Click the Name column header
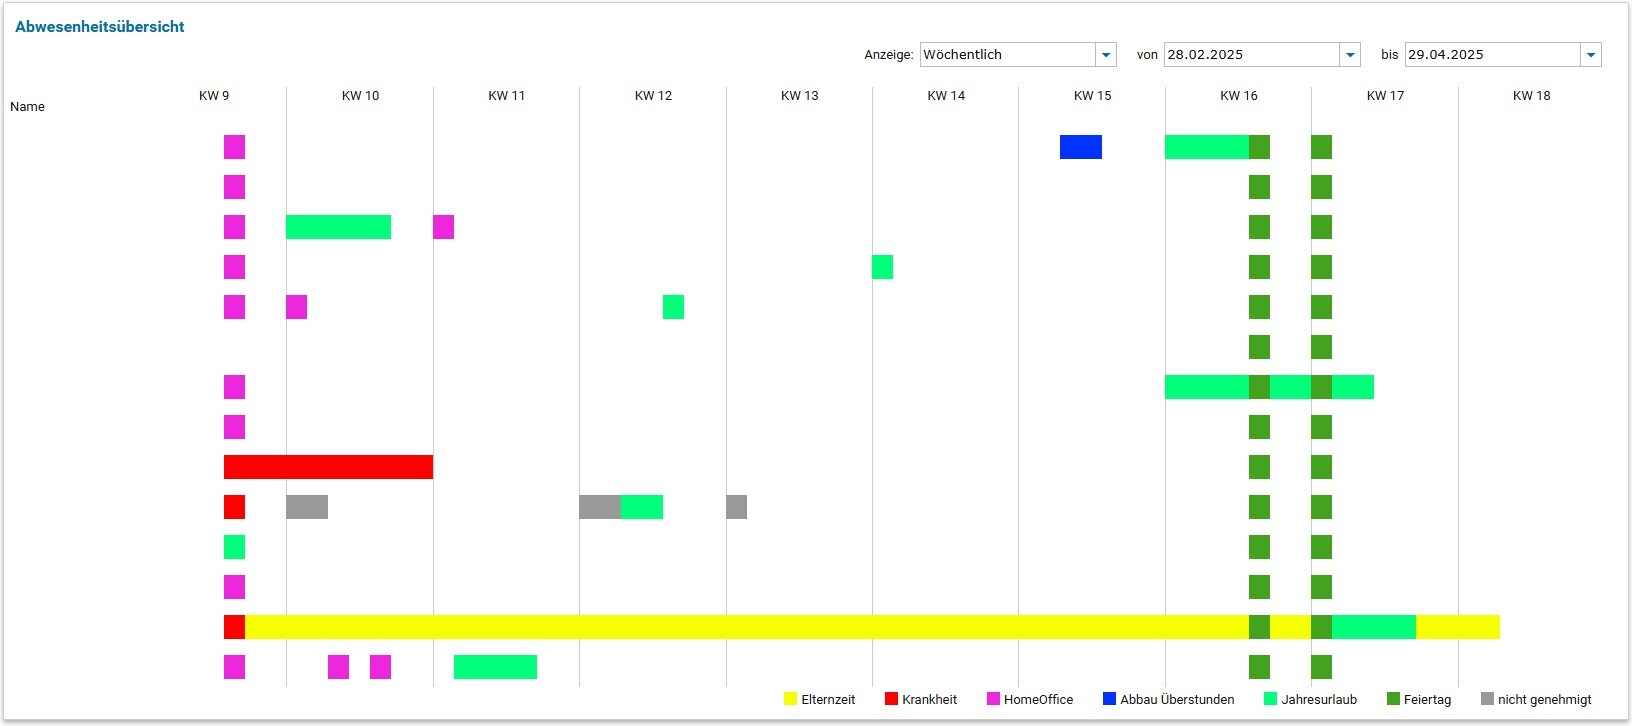 (x=27, y=107)
